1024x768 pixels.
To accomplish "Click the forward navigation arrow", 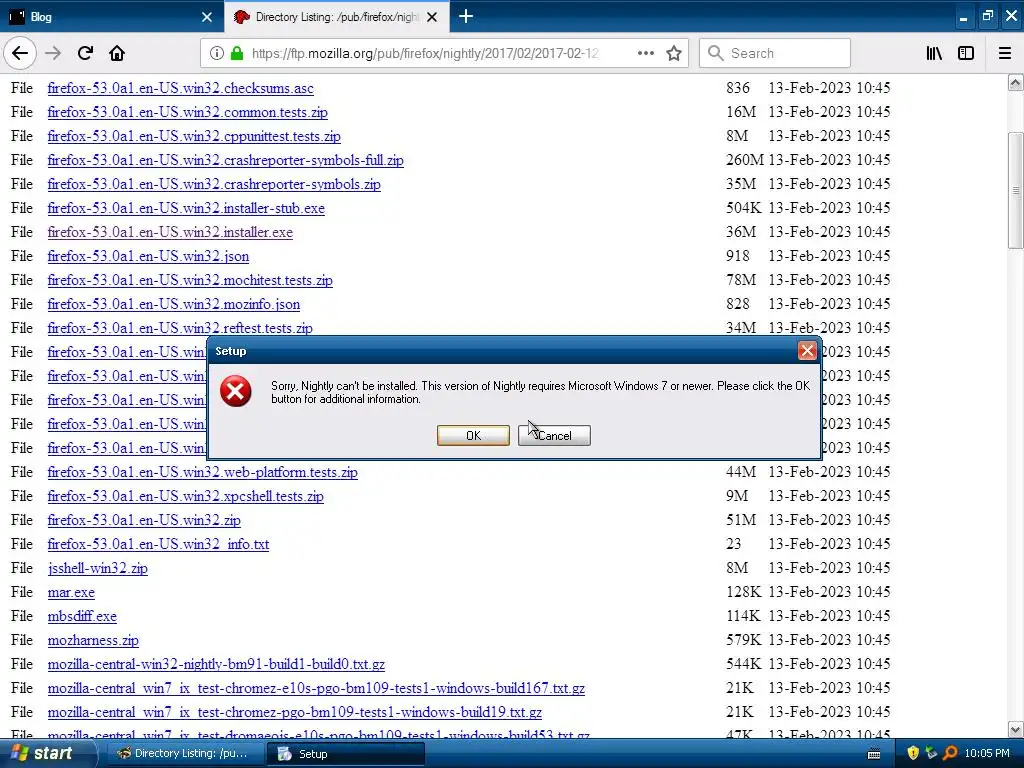I will click(53, 53).
